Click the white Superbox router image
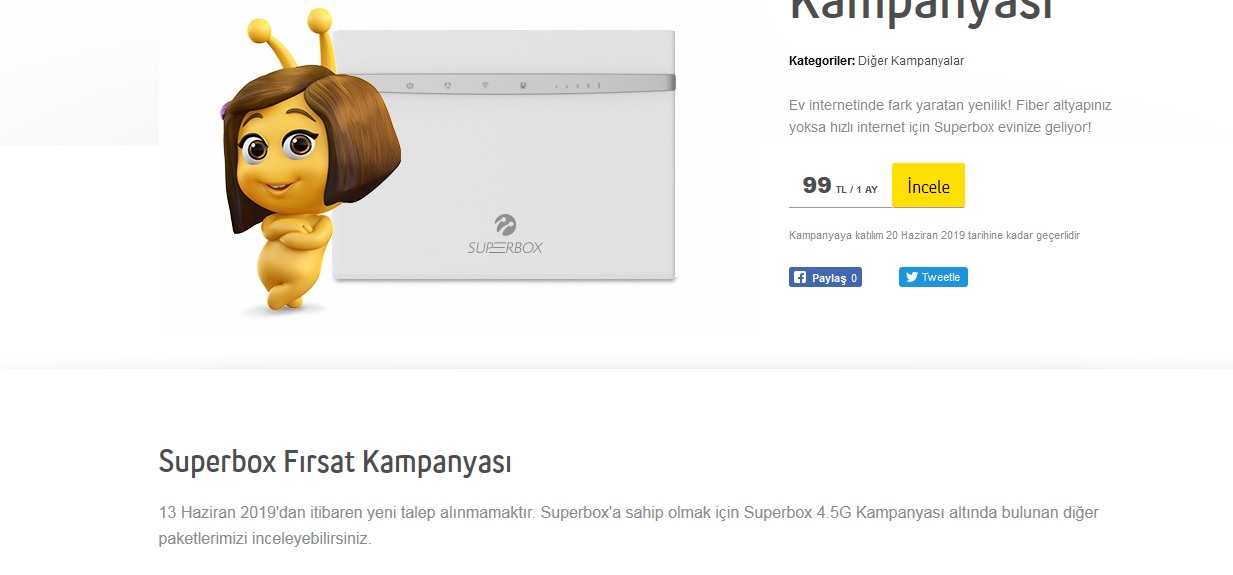This screenshot has height=575, width=1233. click(x=504, y=156)
